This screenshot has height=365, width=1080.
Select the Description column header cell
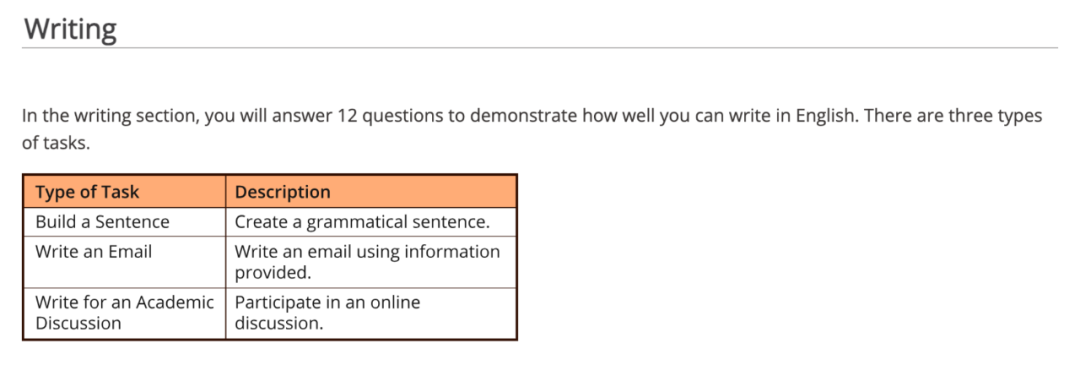tap(371, 191)
